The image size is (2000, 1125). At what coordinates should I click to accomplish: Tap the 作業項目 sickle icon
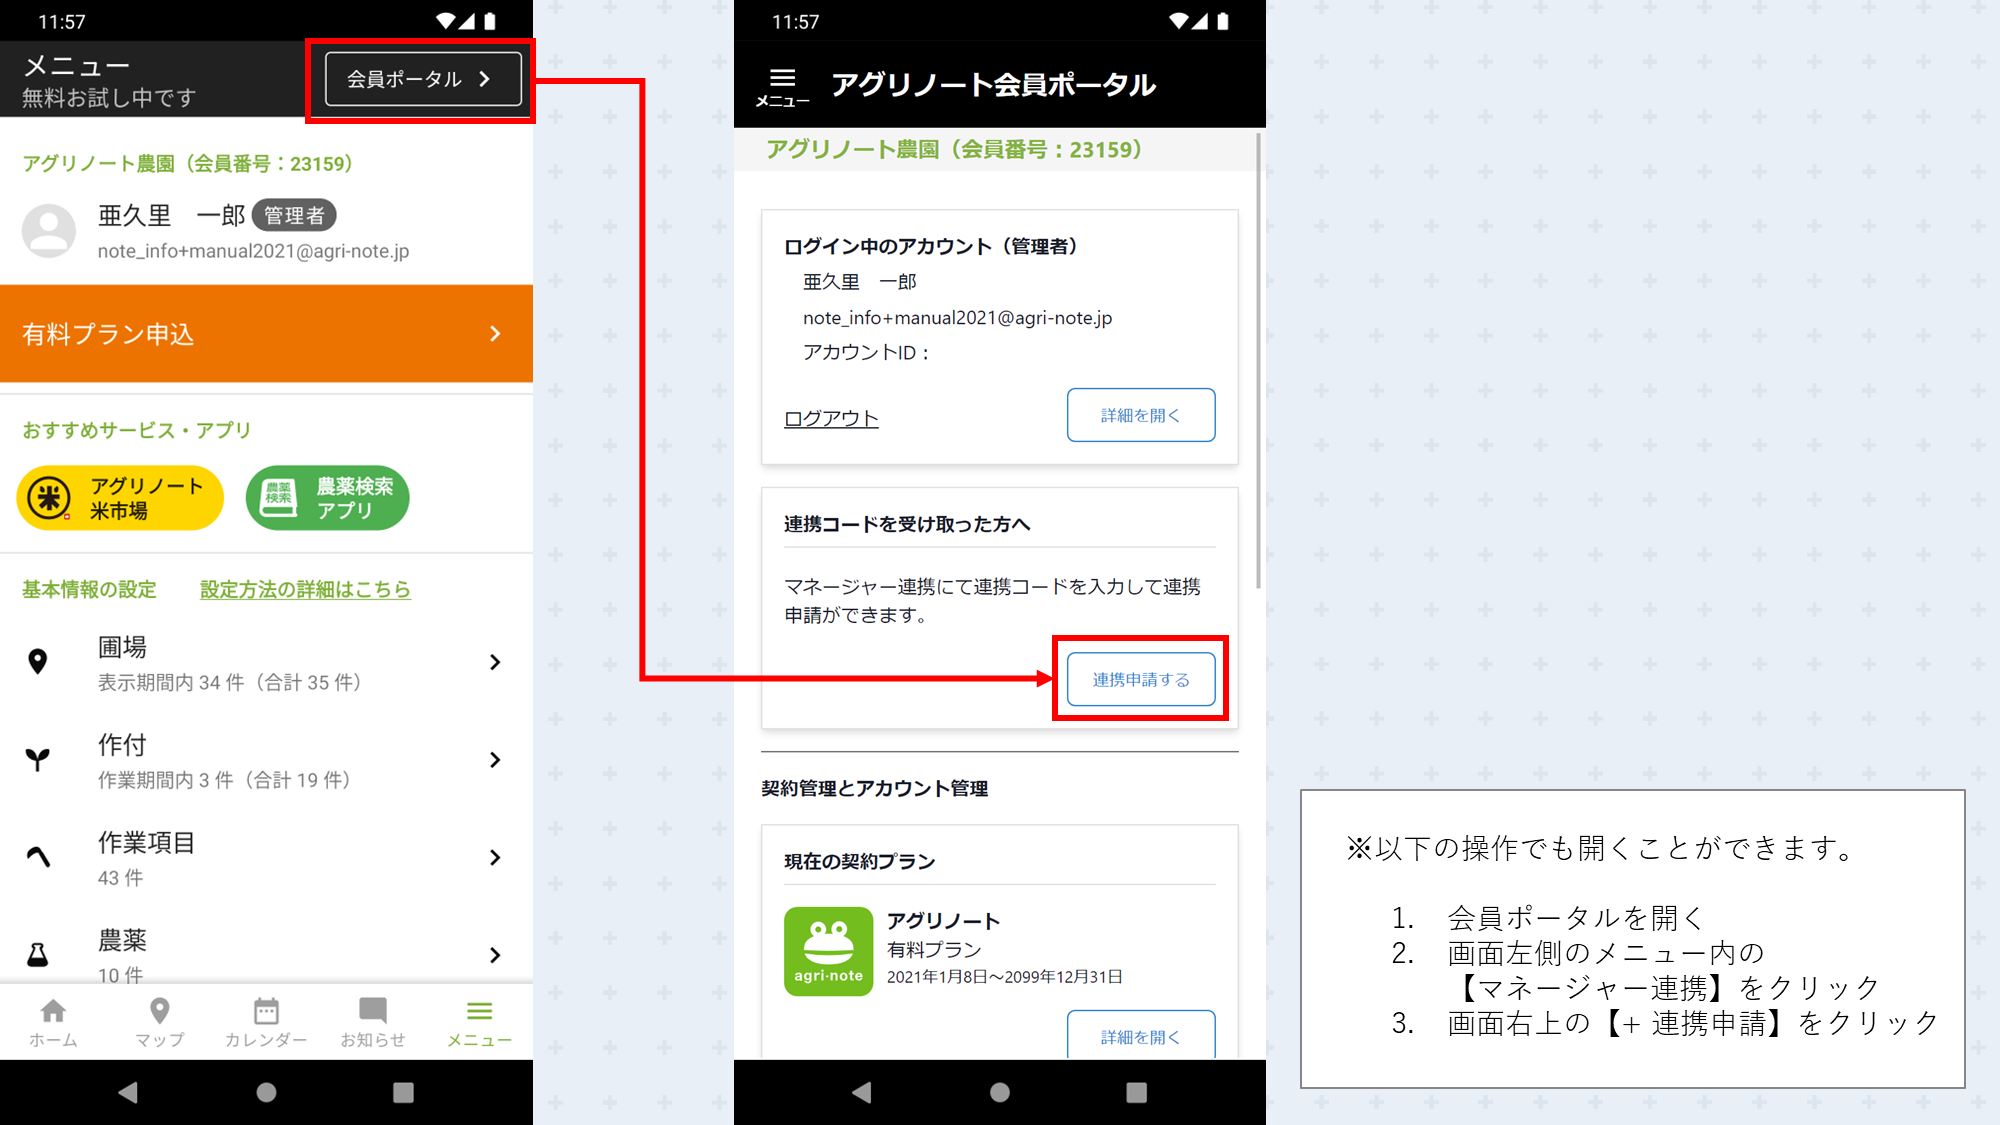tap(38, 857)
